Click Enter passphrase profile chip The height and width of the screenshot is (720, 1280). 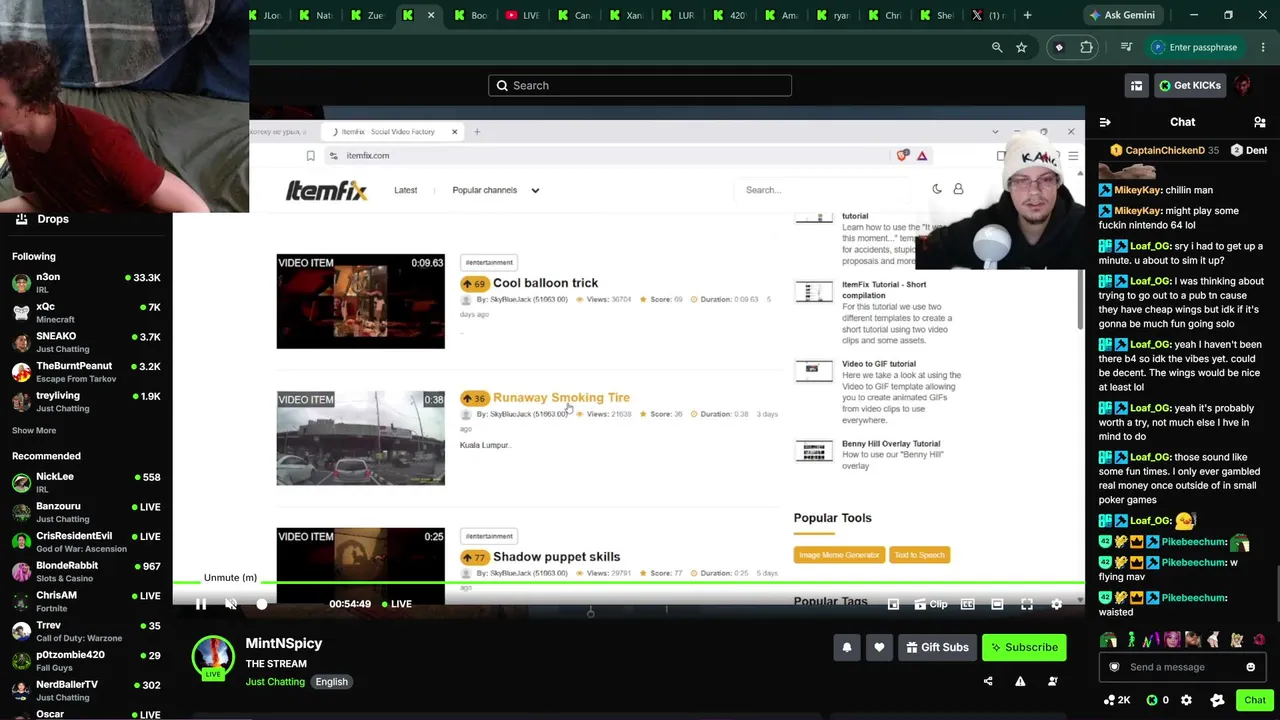point(1194,47)
